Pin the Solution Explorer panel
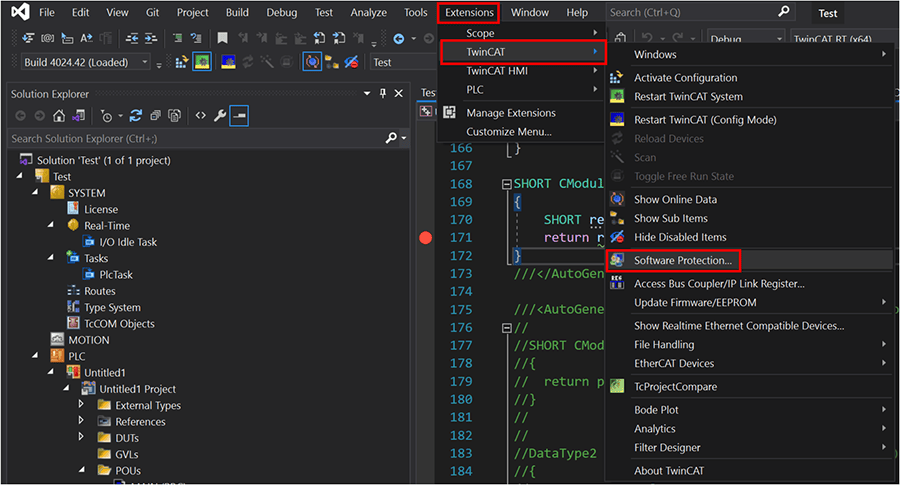The image size is (900, 485). tap(383, 94)
